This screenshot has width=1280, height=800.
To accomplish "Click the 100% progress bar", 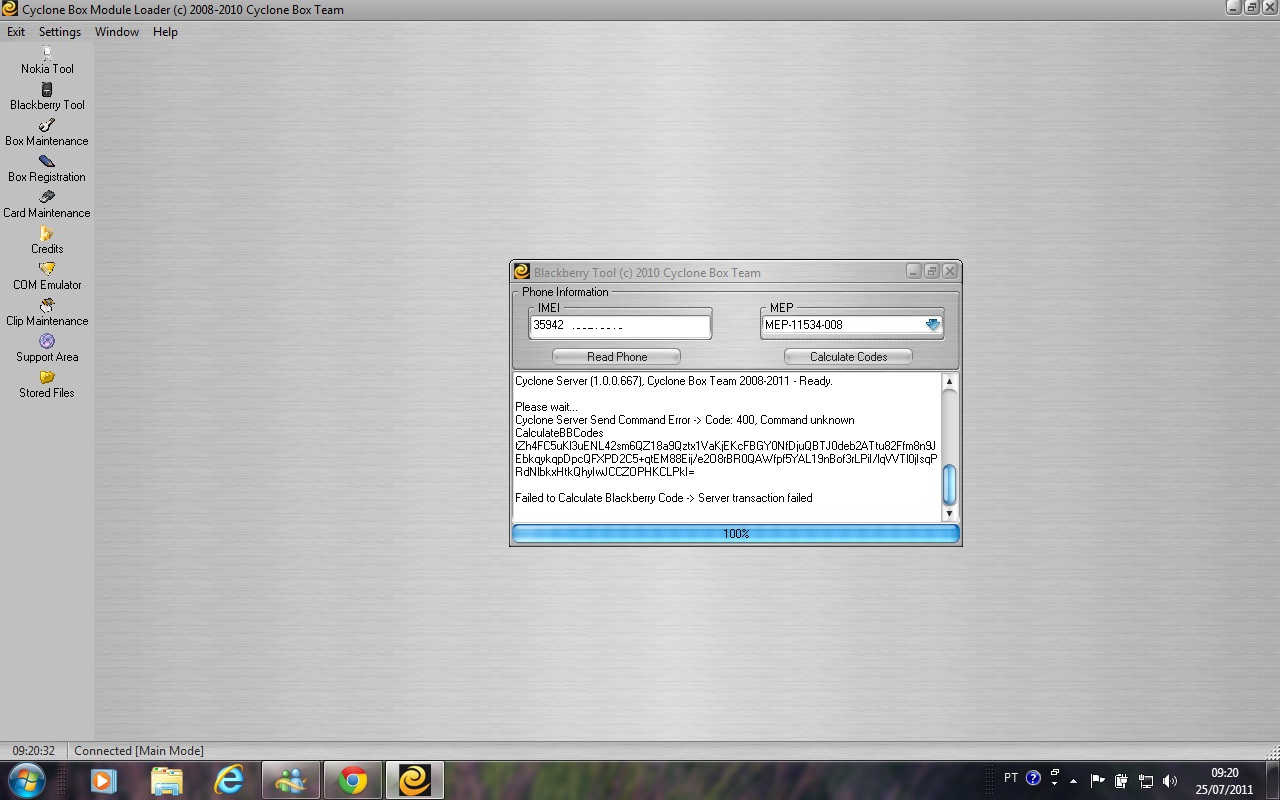I will [x=736, y=534].
